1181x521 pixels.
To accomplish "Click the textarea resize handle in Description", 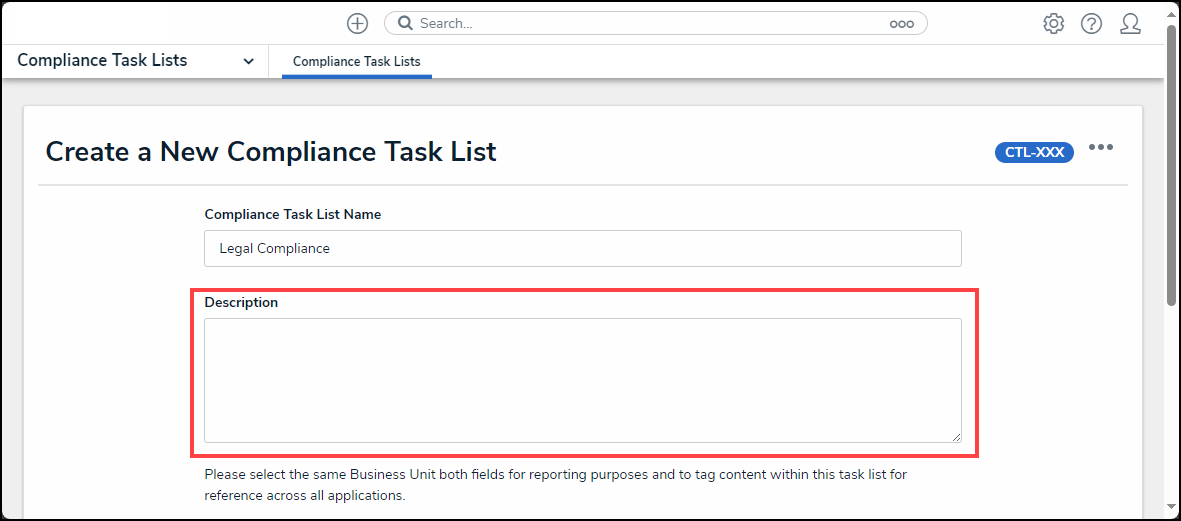I will pos(955,436).
